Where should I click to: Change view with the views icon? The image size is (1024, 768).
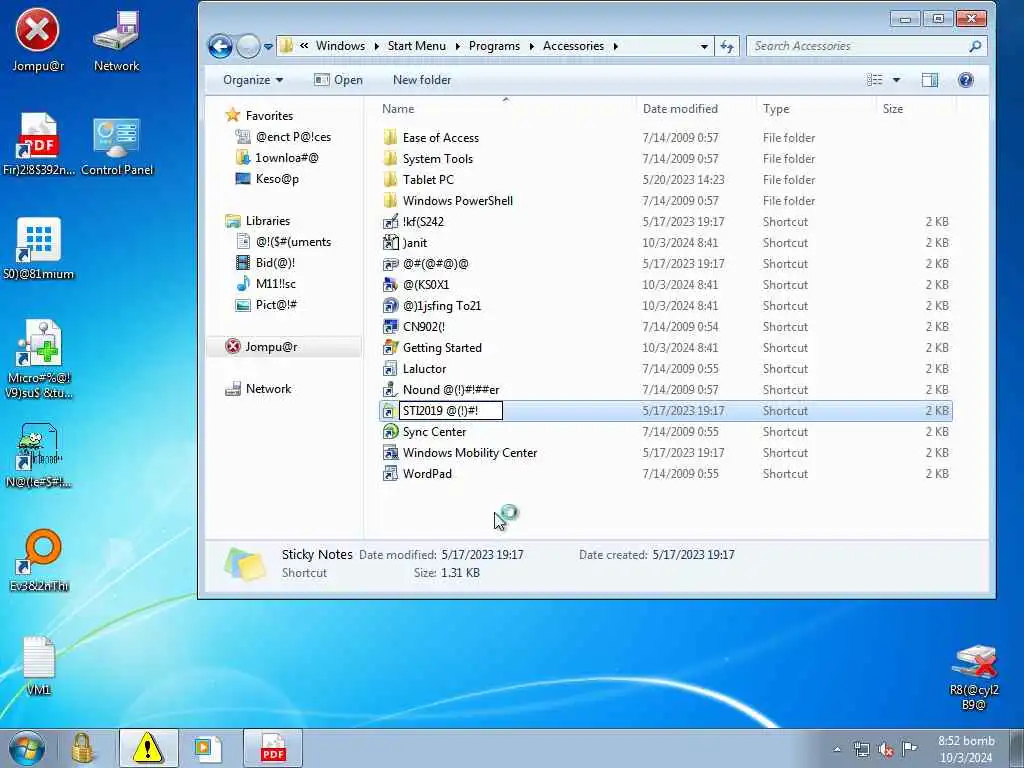point(874,80)
